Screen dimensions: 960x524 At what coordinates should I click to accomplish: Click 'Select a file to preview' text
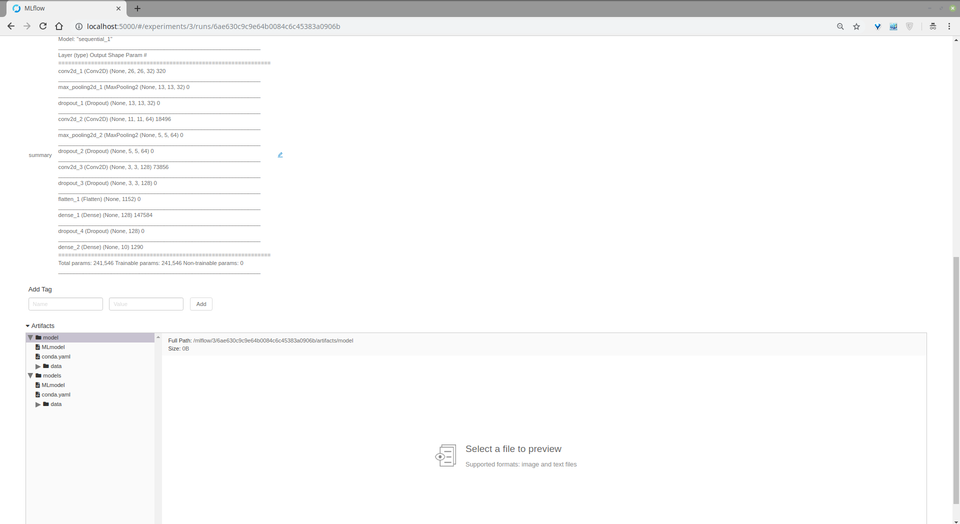513,449
